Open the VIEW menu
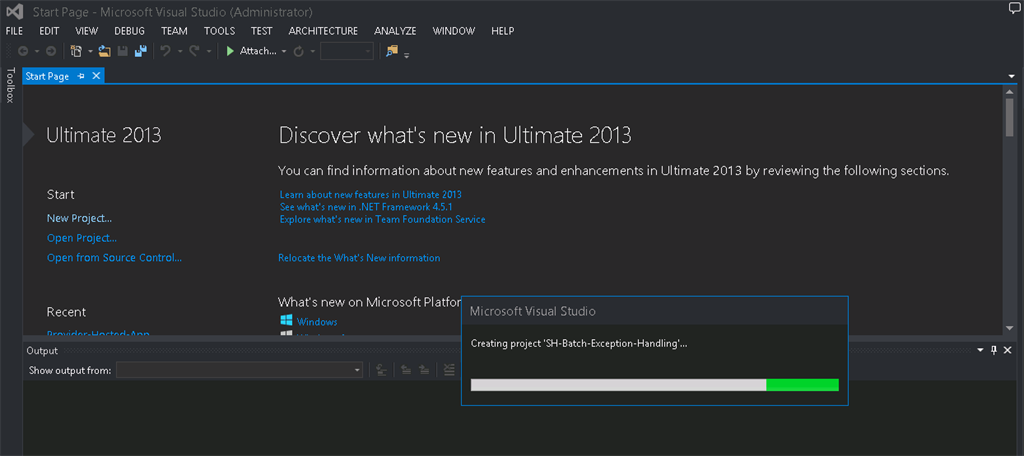The width and height of the screenshot is (1024, 456). coord(86,31)
